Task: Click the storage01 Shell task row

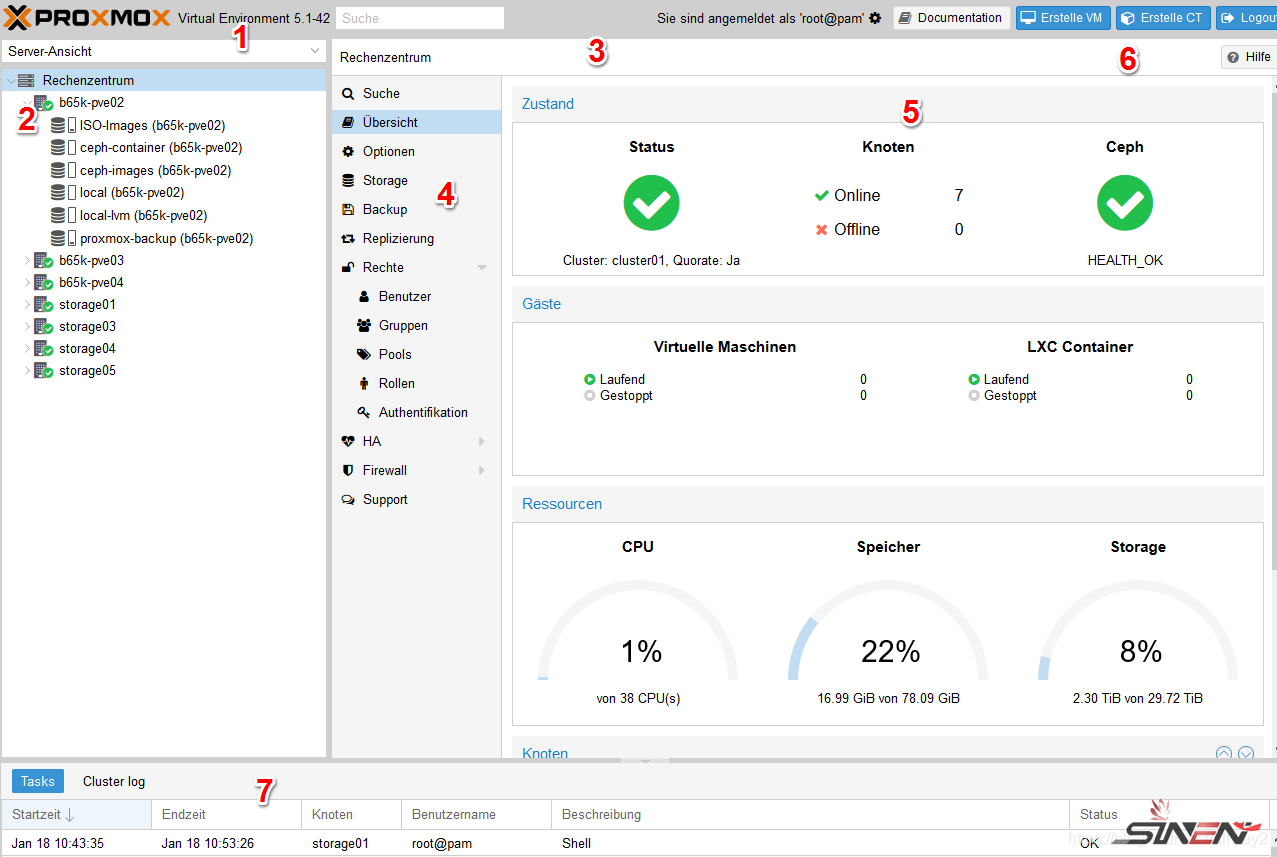Action: point(636,843)
